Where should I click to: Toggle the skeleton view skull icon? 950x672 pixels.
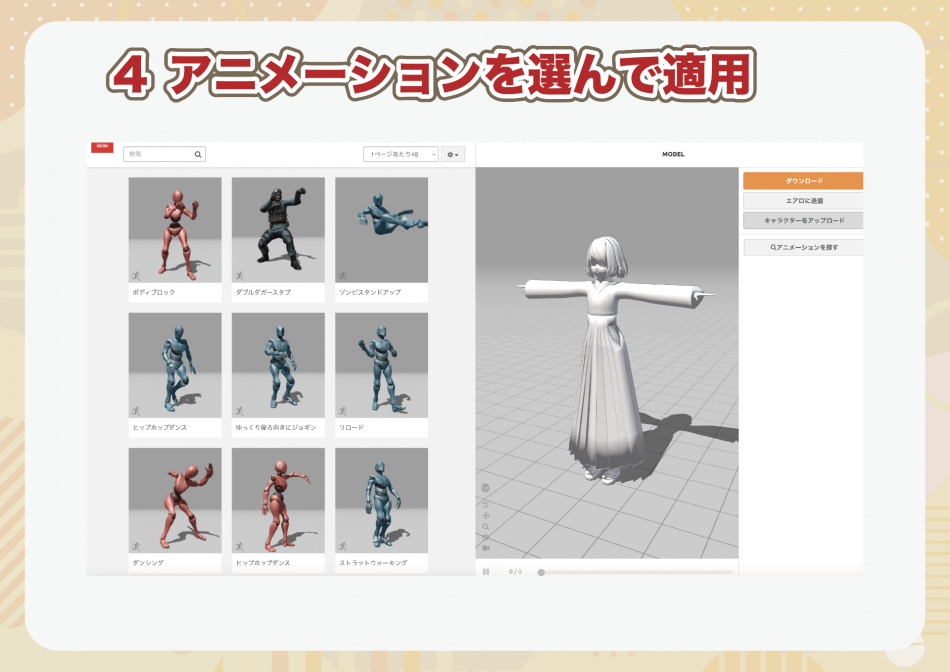tap(485, 488)
